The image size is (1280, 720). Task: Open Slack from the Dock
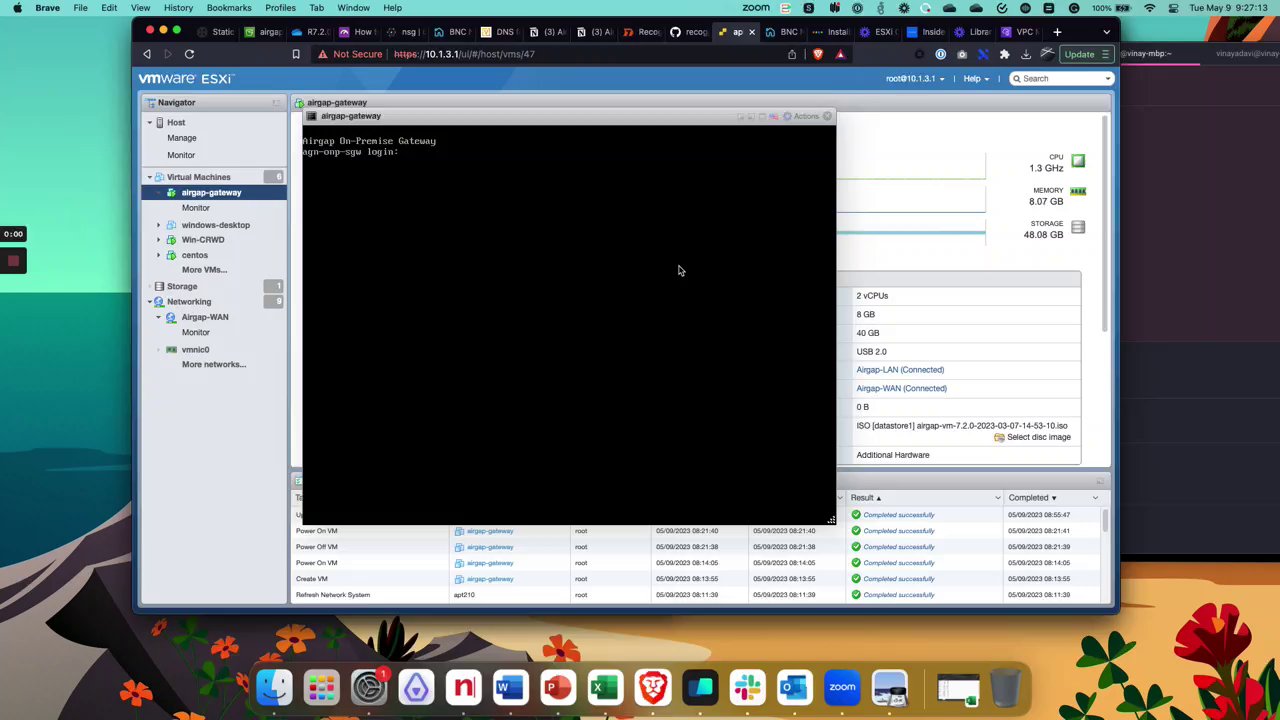tap(747, 687)
